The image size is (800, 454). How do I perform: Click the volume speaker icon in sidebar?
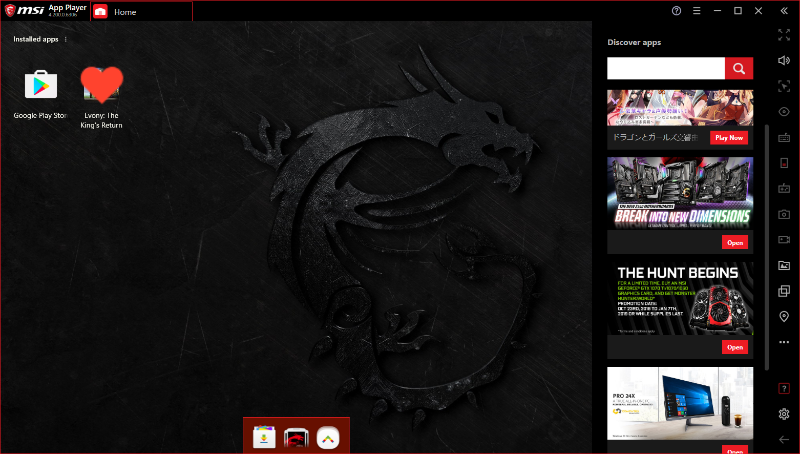[784, 60]
